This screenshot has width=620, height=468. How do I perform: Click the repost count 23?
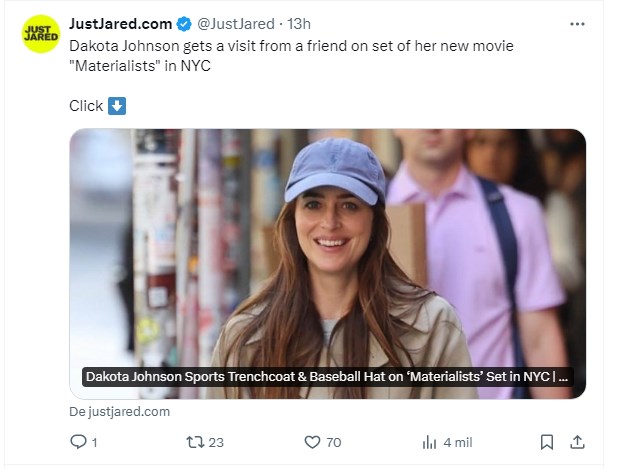(216, 443)
